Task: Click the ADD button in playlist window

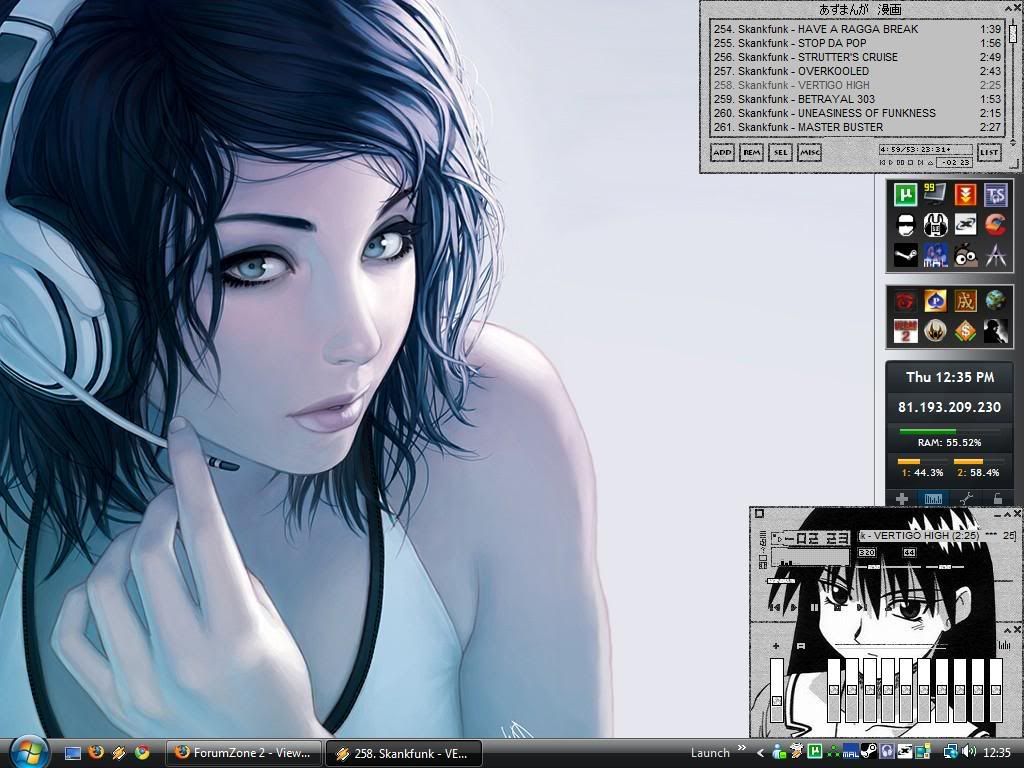Action: tap(722, 152)
